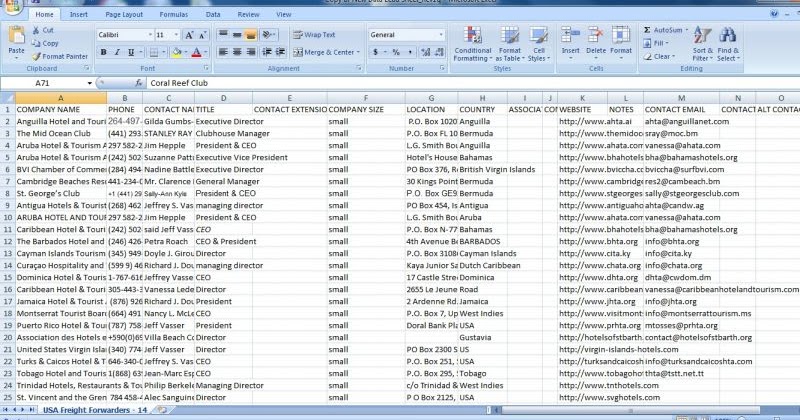Click the Copy icon
The width and height of the screenshot is (800, 420).
click(45, 43)
